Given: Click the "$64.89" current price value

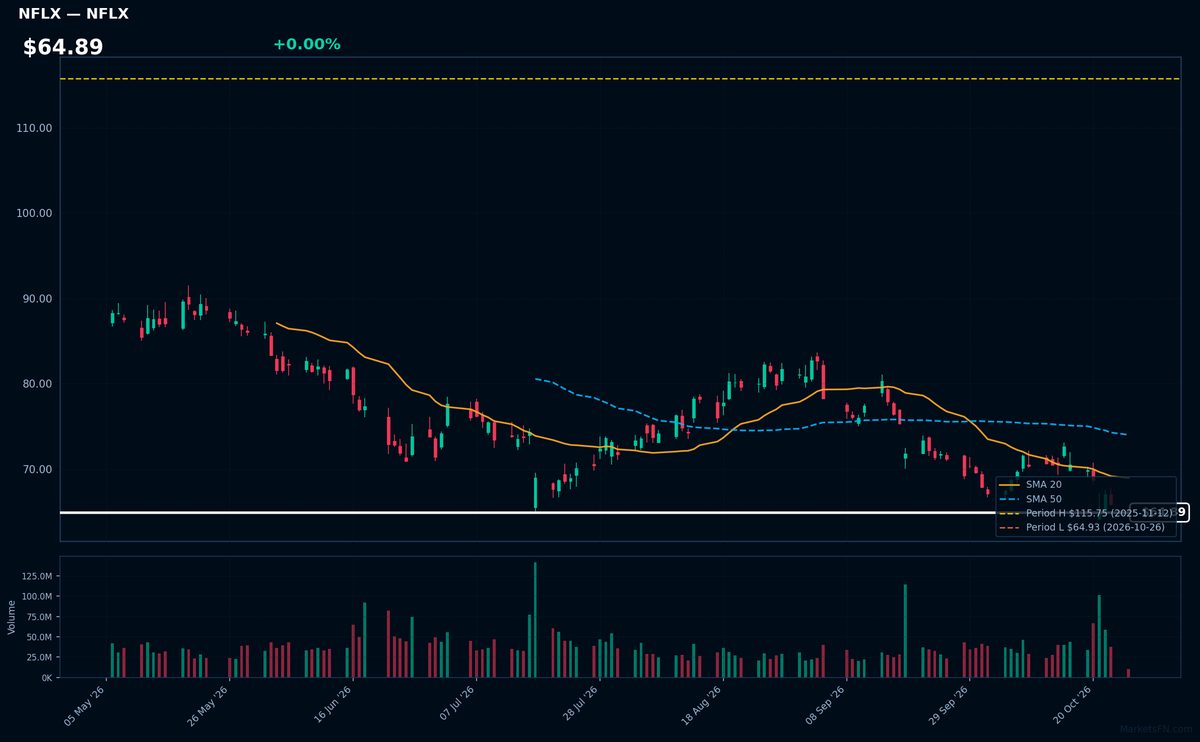Looking at the screenshot, I should (63, 47).
